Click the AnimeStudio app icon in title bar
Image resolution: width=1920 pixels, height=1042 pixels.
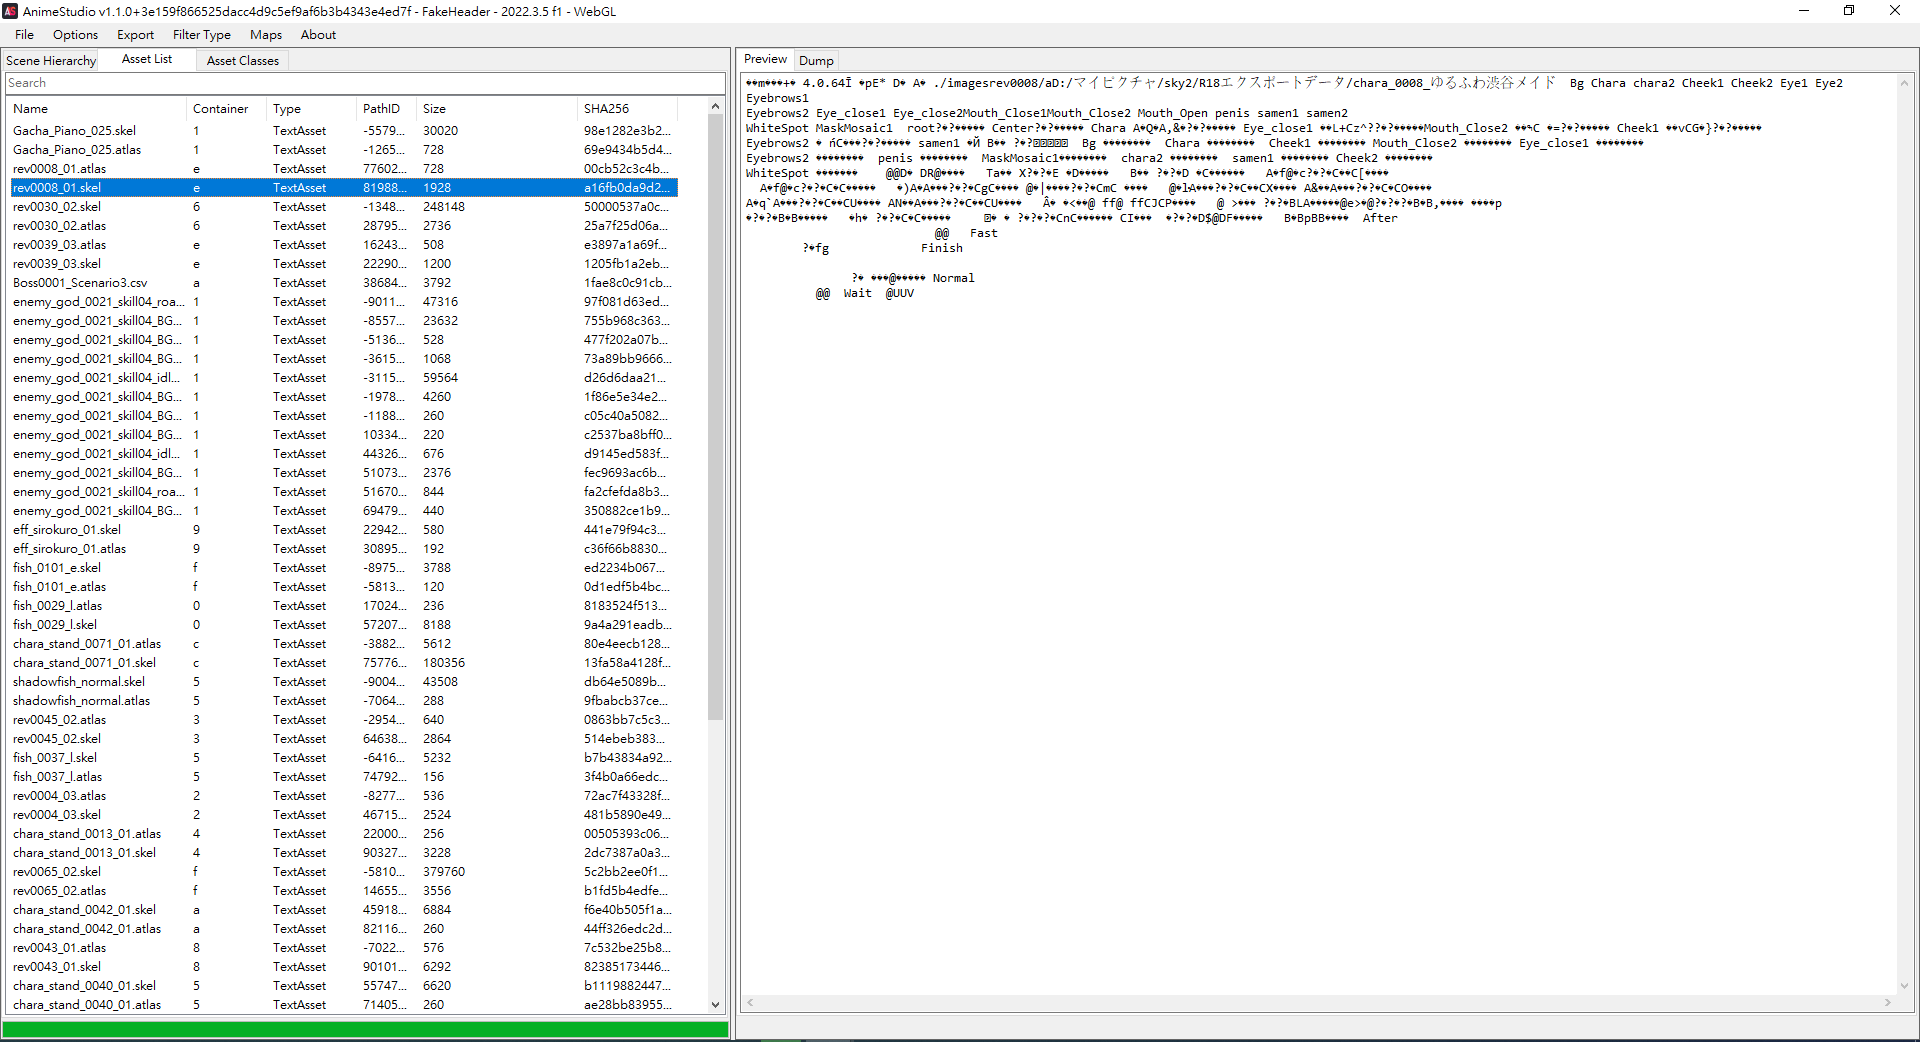coord(11,11)
